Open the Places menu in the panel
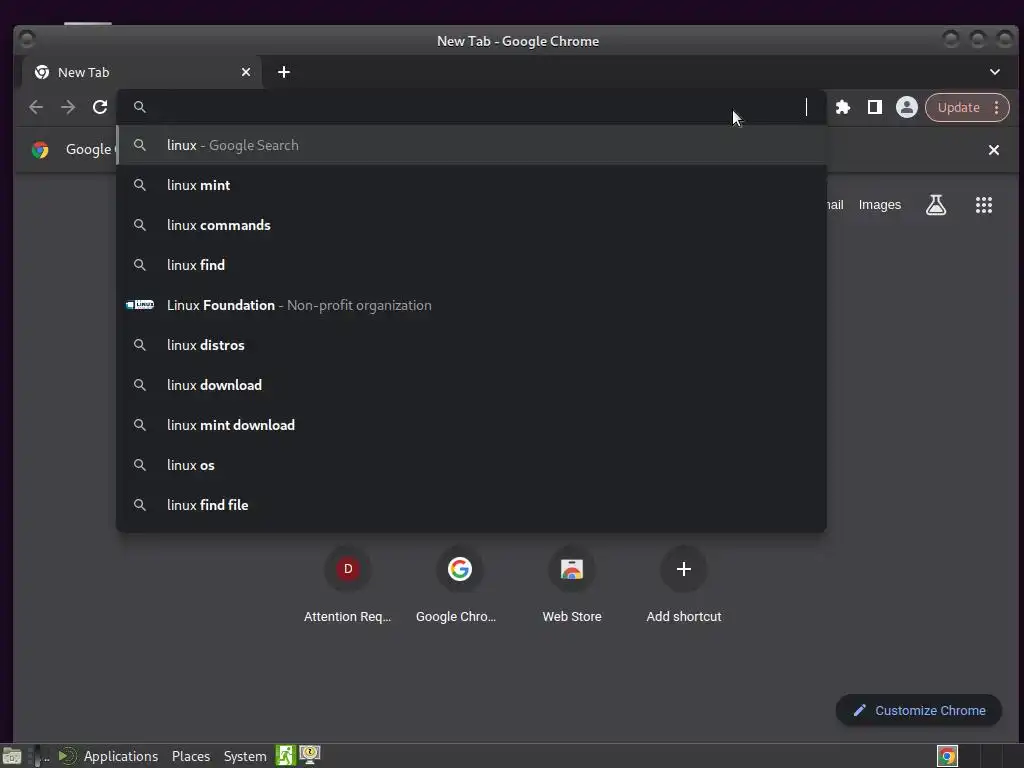Image resolution: width=1024 pixels, height=768 pixels. (191, 756)
